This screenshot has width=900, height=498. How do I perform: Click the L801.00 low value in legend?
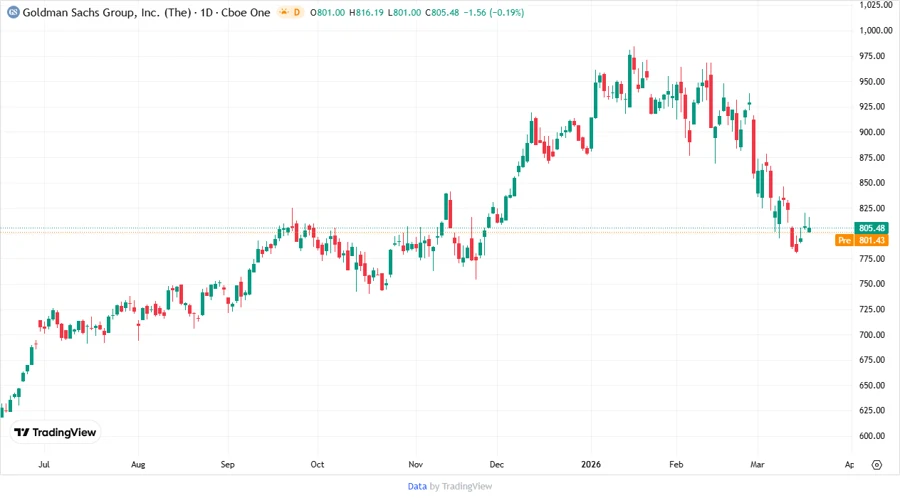tap(404, 13)
